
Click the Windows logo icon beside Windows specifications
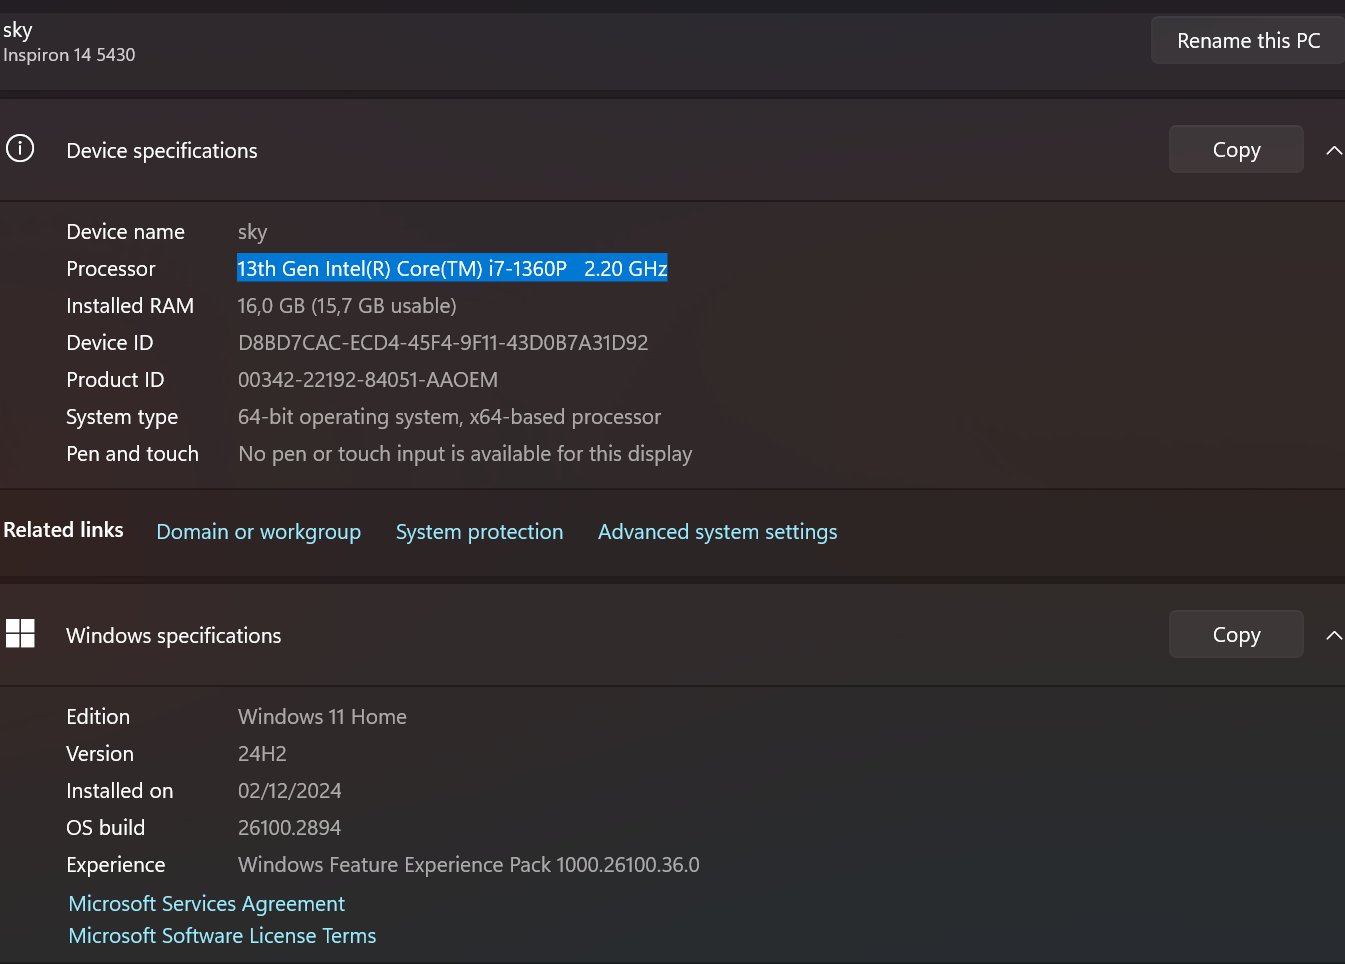click(x=20, y=634)
